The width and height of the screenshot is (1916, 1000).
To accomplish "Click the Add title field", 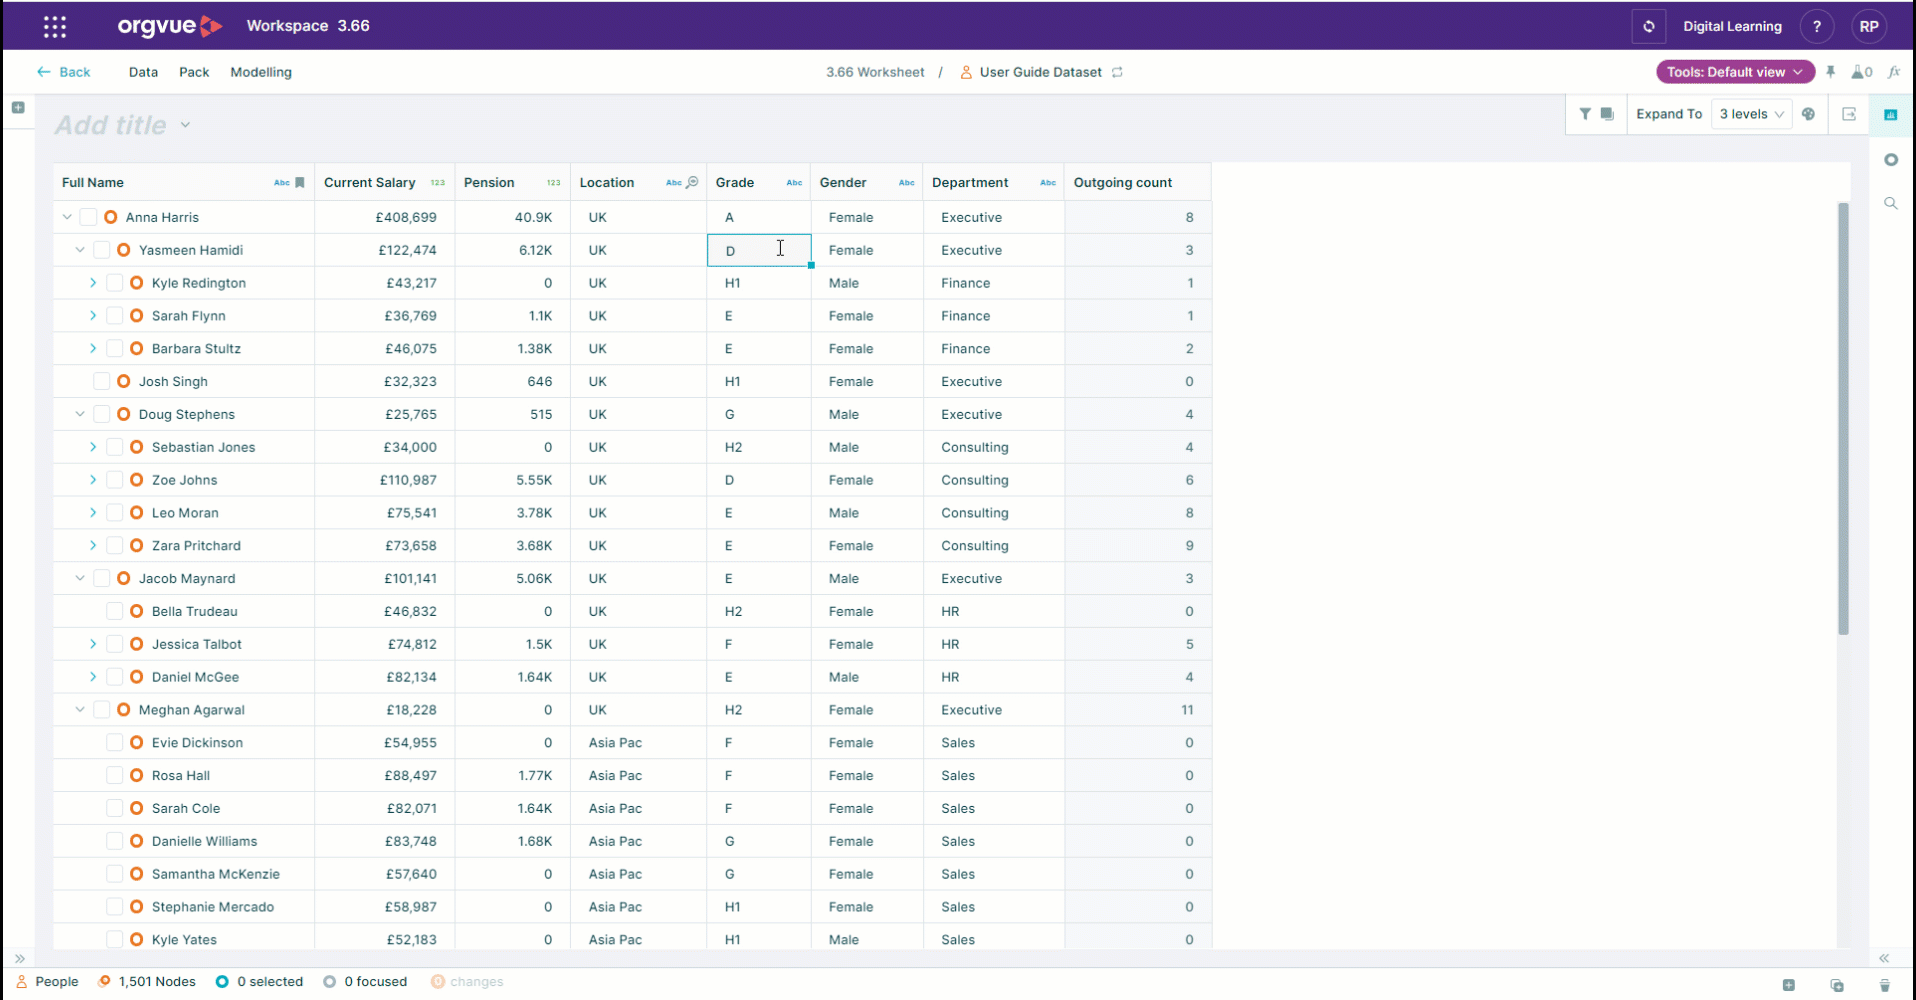I will pos(111,125).
